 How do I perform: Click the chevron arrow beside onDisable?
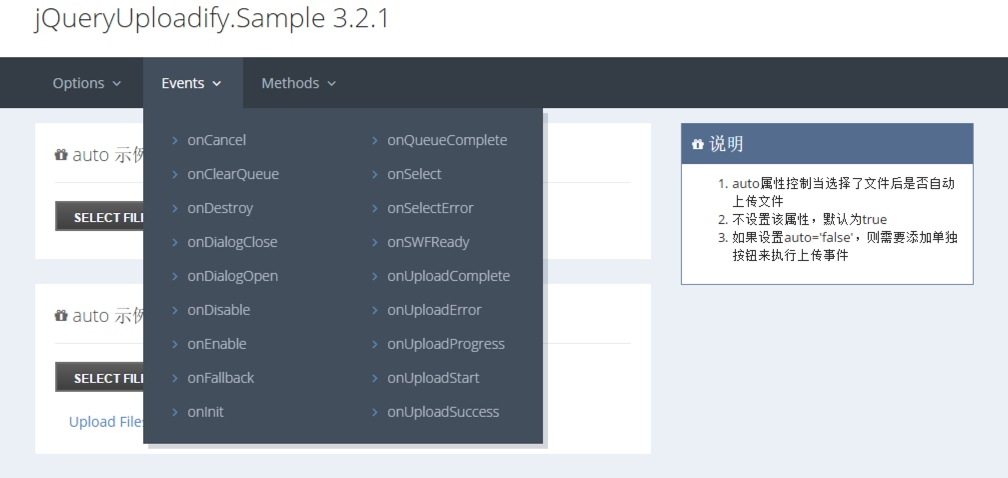coord(175,310)
